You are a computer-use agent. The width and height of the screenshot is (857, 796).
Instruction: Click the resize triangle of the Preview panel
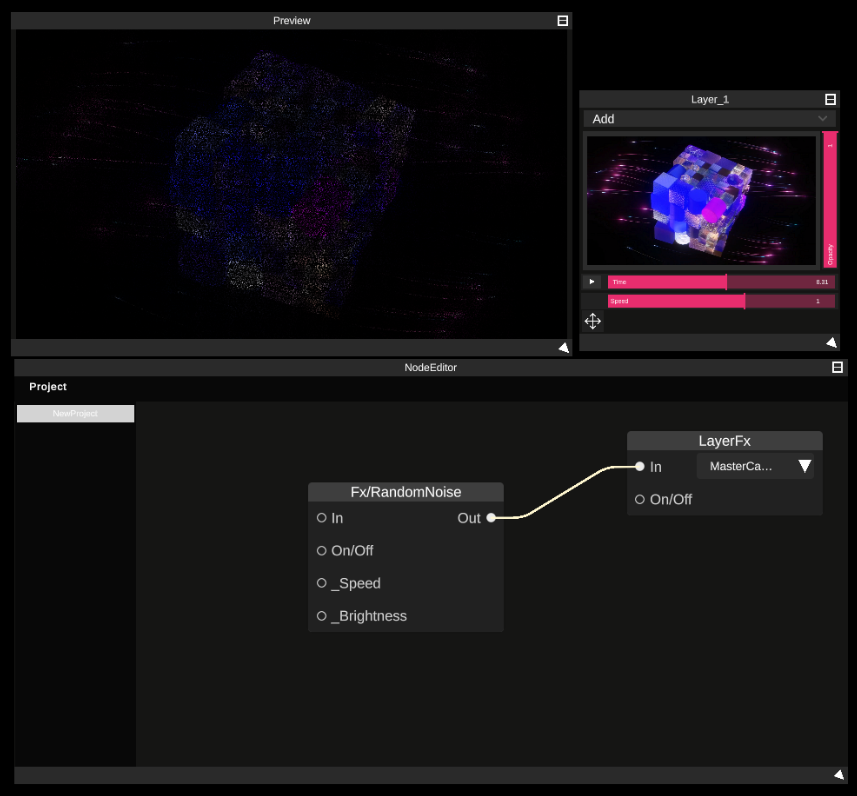563,347
